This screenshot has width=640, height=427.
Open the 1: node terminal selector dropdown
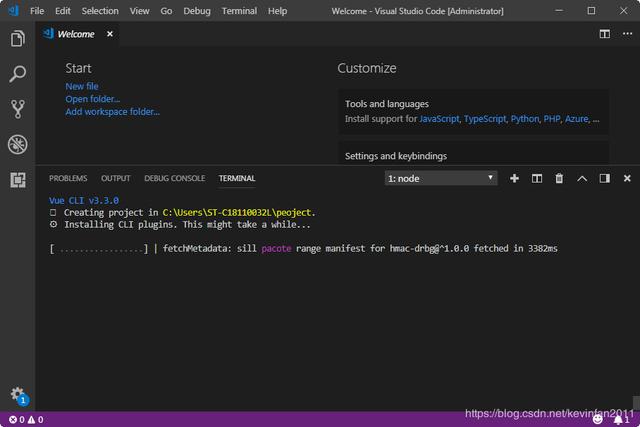441,178
